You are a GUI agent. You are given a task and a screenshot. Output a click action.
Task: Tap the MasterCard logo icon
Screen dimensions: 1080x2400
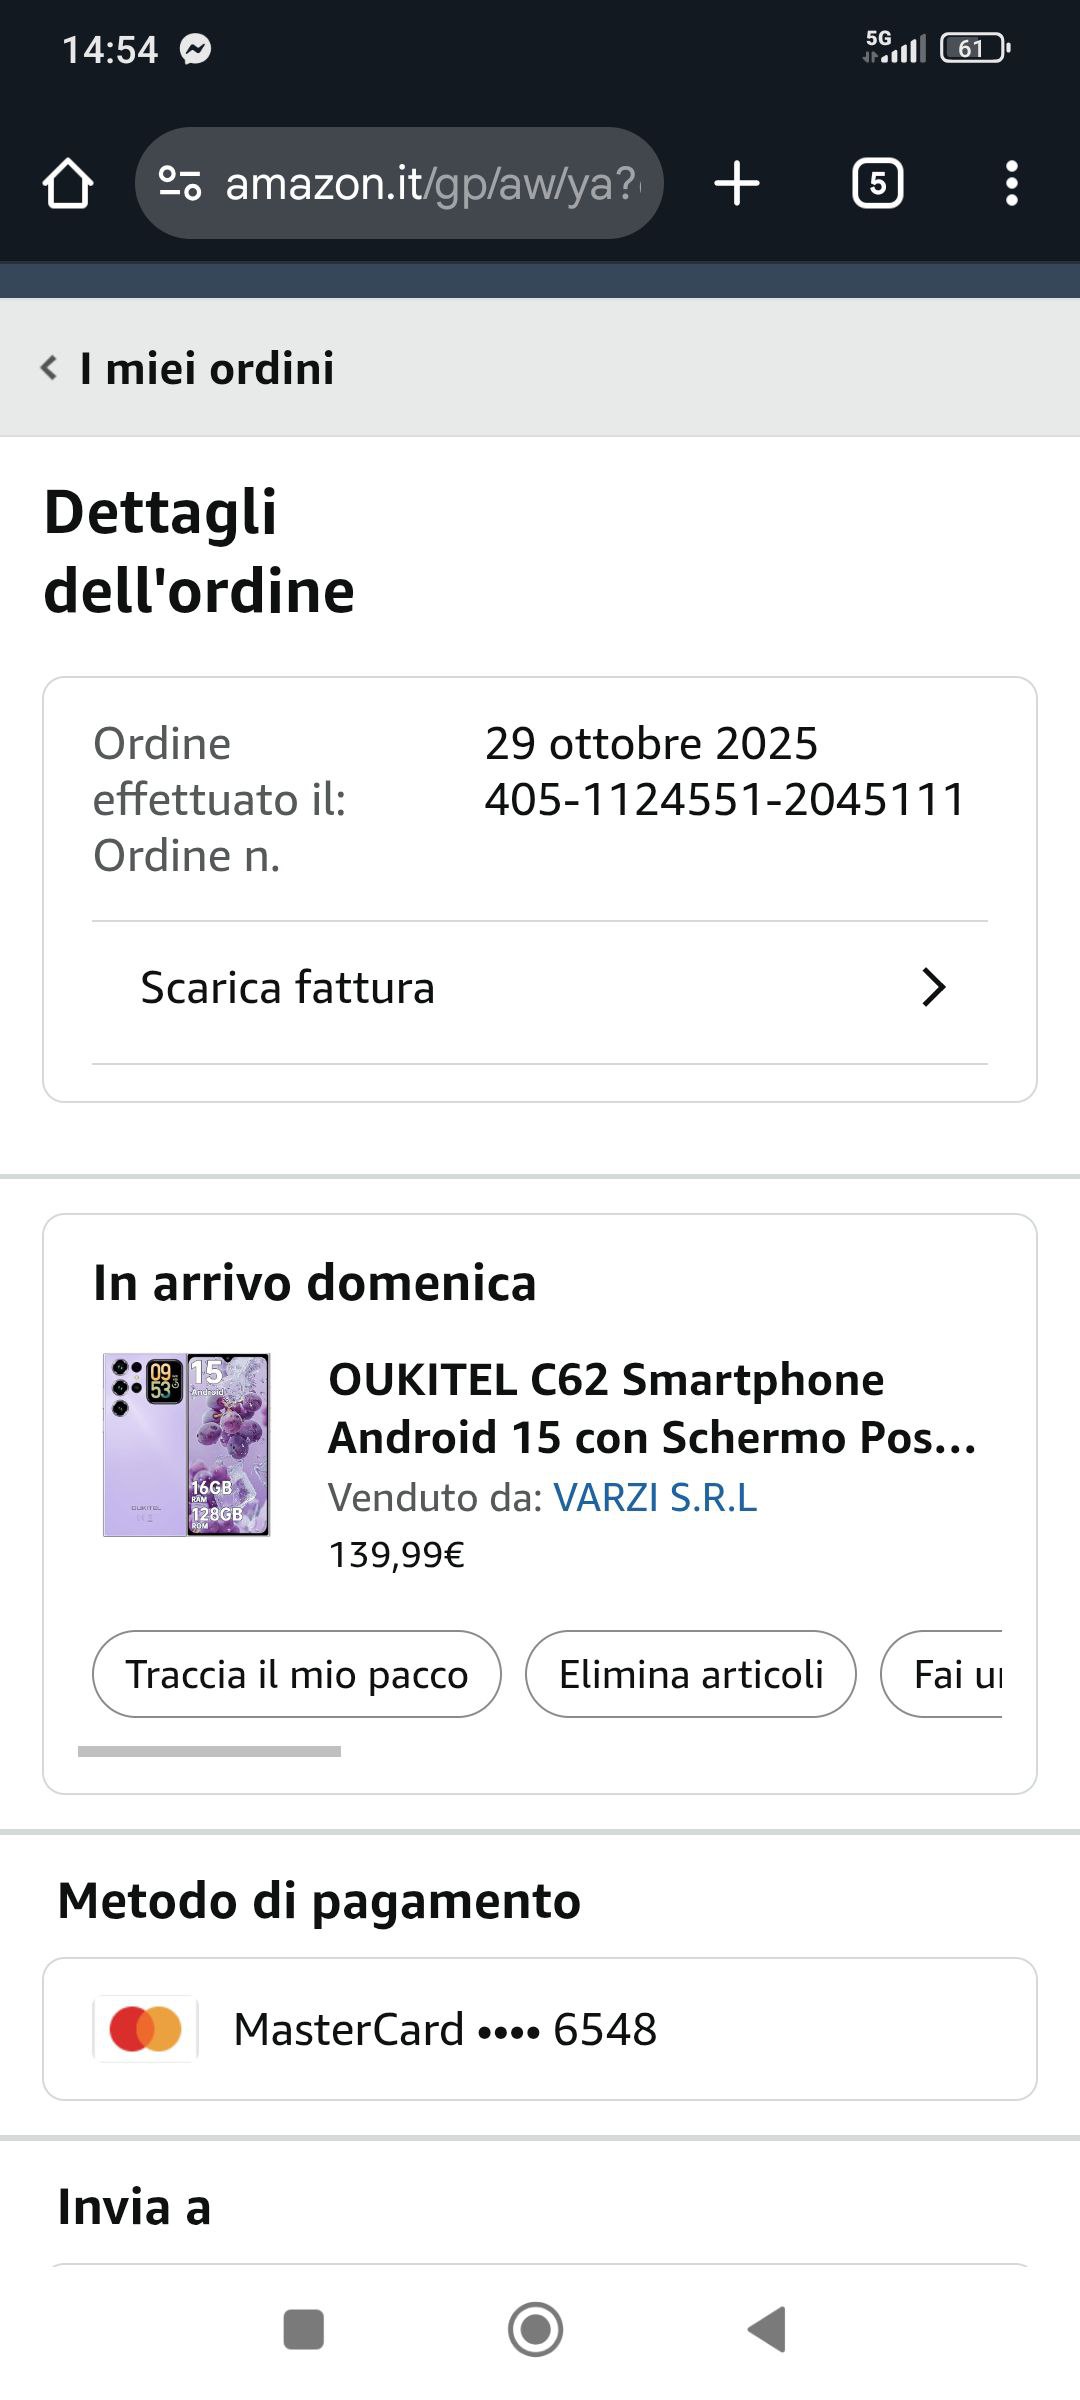coord(146,2029)
